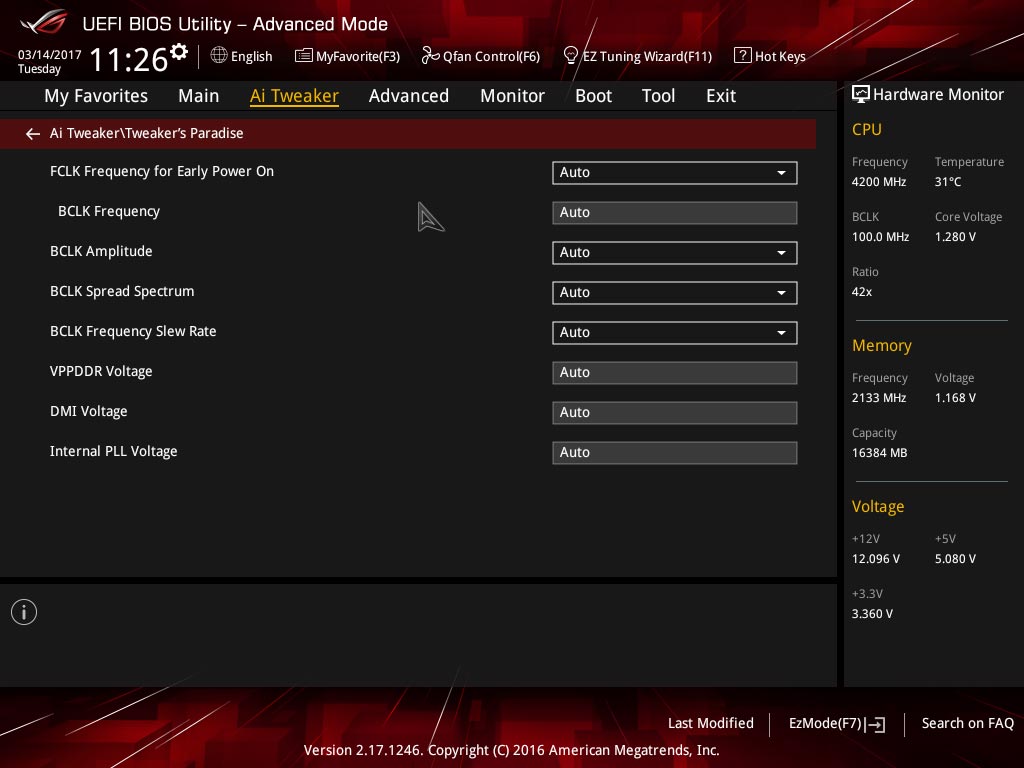Launch EZ Tuning Wizard(F11)
Image resolution: width=1024 pixels, height=768 pixels.
click(647, 57)
